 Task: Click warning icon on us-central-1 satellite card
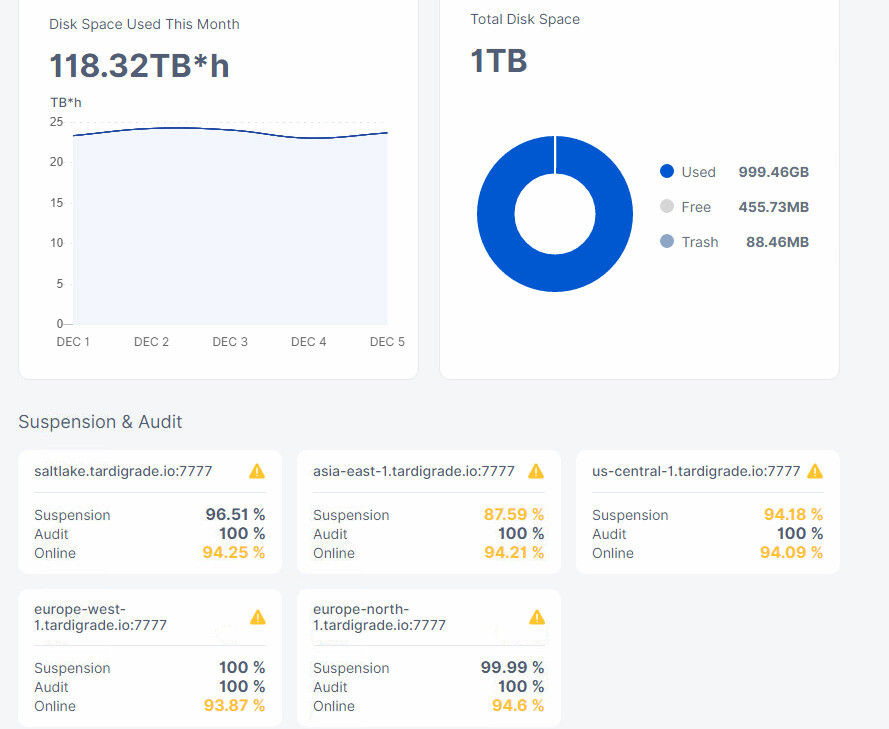[x=815, y=471]
